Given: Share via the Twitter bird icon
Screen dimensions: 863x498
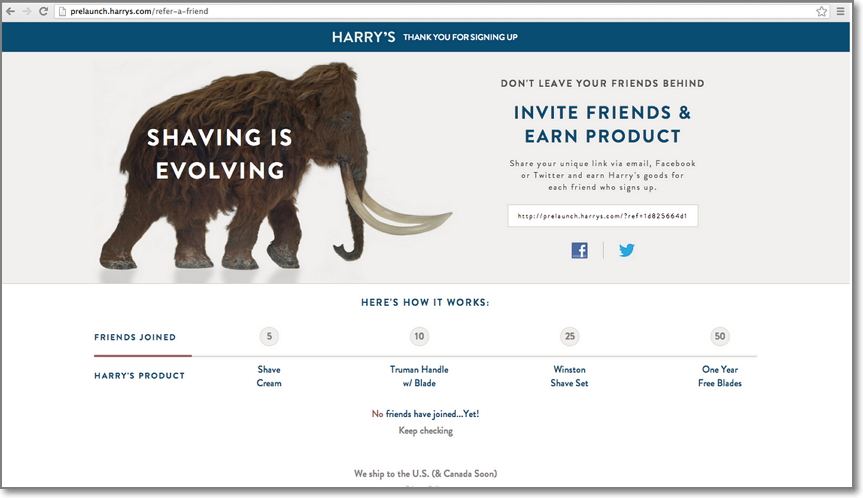Looking at the screenshot, I should (x=626, y=250).
